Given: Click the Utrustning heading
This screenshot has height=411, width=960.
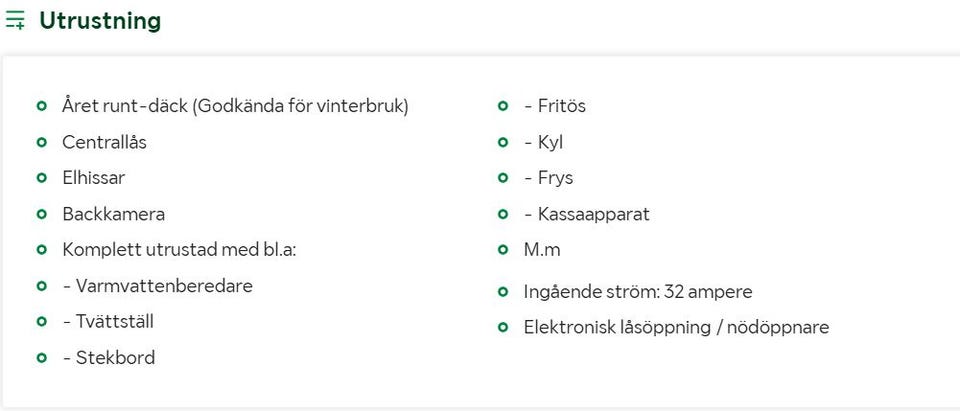Looking at the screenshot, I should (100, 20).
